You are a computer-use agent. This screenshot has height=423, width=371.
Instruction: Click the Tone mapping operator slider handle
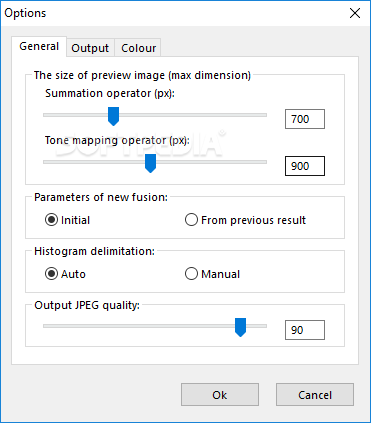pos(151,163)
